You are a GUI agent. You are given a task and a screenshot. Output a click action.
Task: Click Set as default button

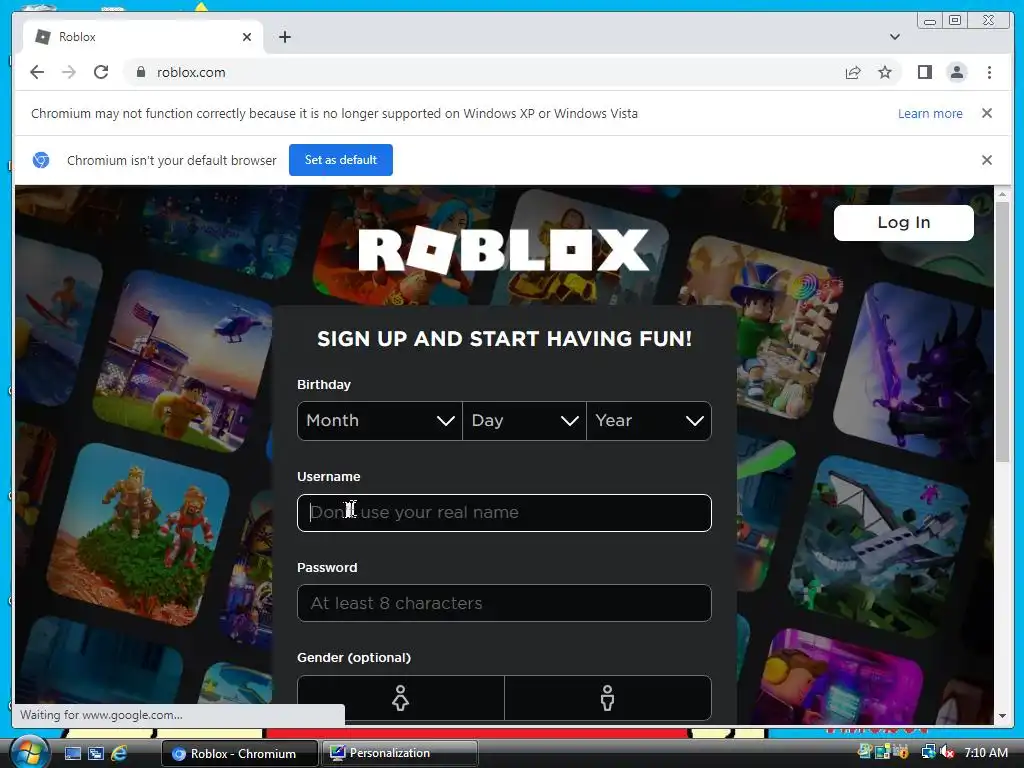pyautogui.click(x=341, y=160)
